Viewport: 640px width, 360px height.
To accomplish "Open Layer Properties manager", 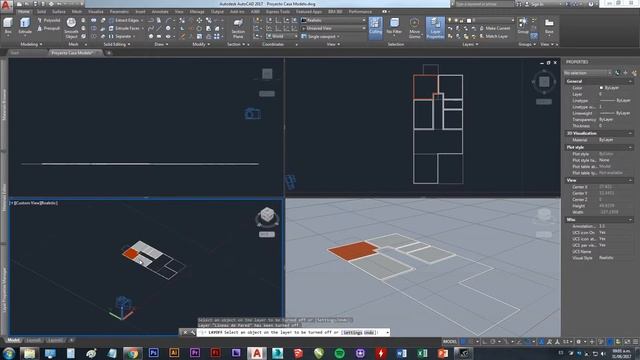I will [435, 28].
